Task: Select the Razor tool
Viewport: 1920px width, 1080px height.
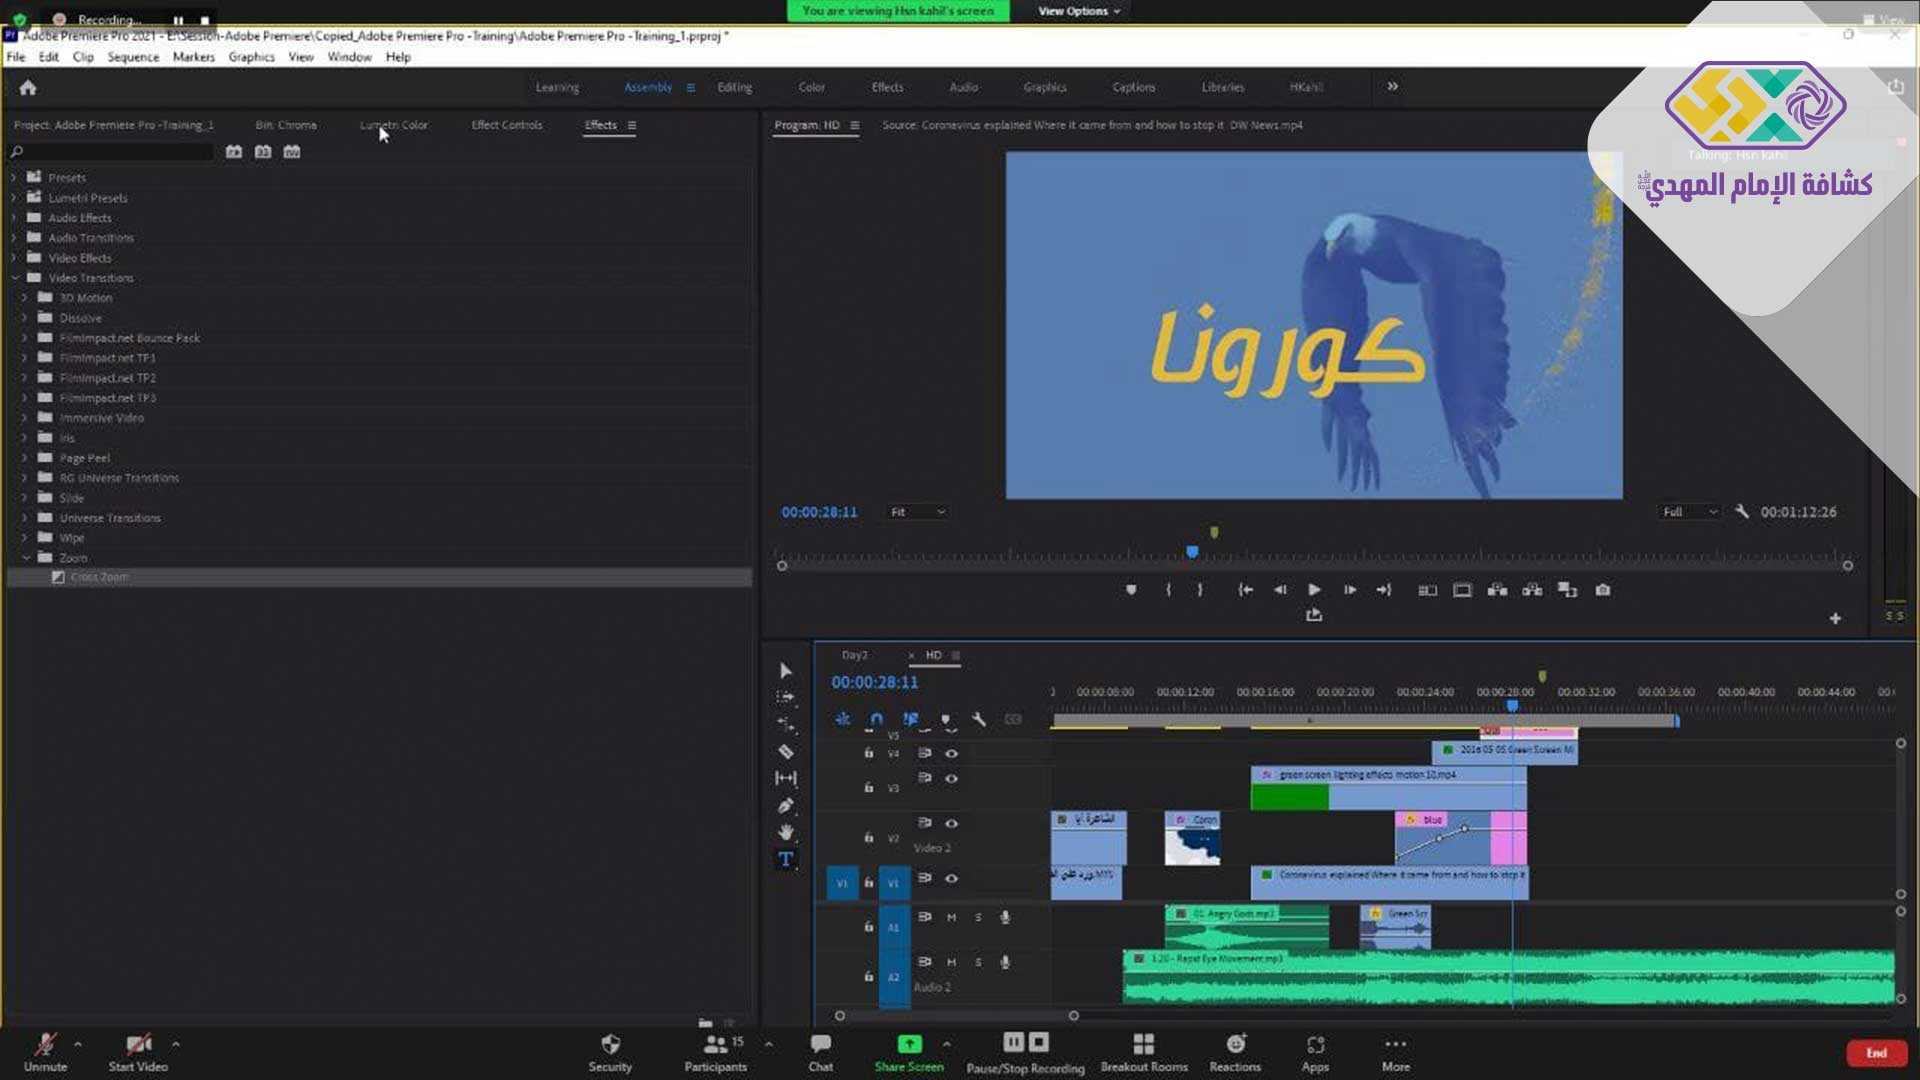Action: click(786, 751)
